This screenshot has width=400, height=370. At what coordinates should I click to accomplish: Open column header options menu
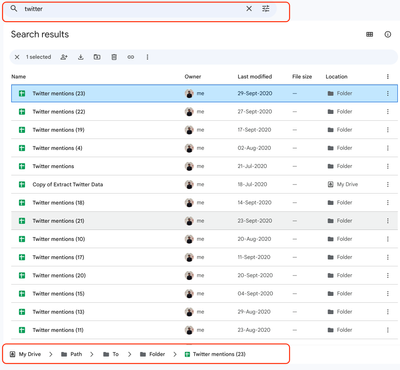[388, 77]
